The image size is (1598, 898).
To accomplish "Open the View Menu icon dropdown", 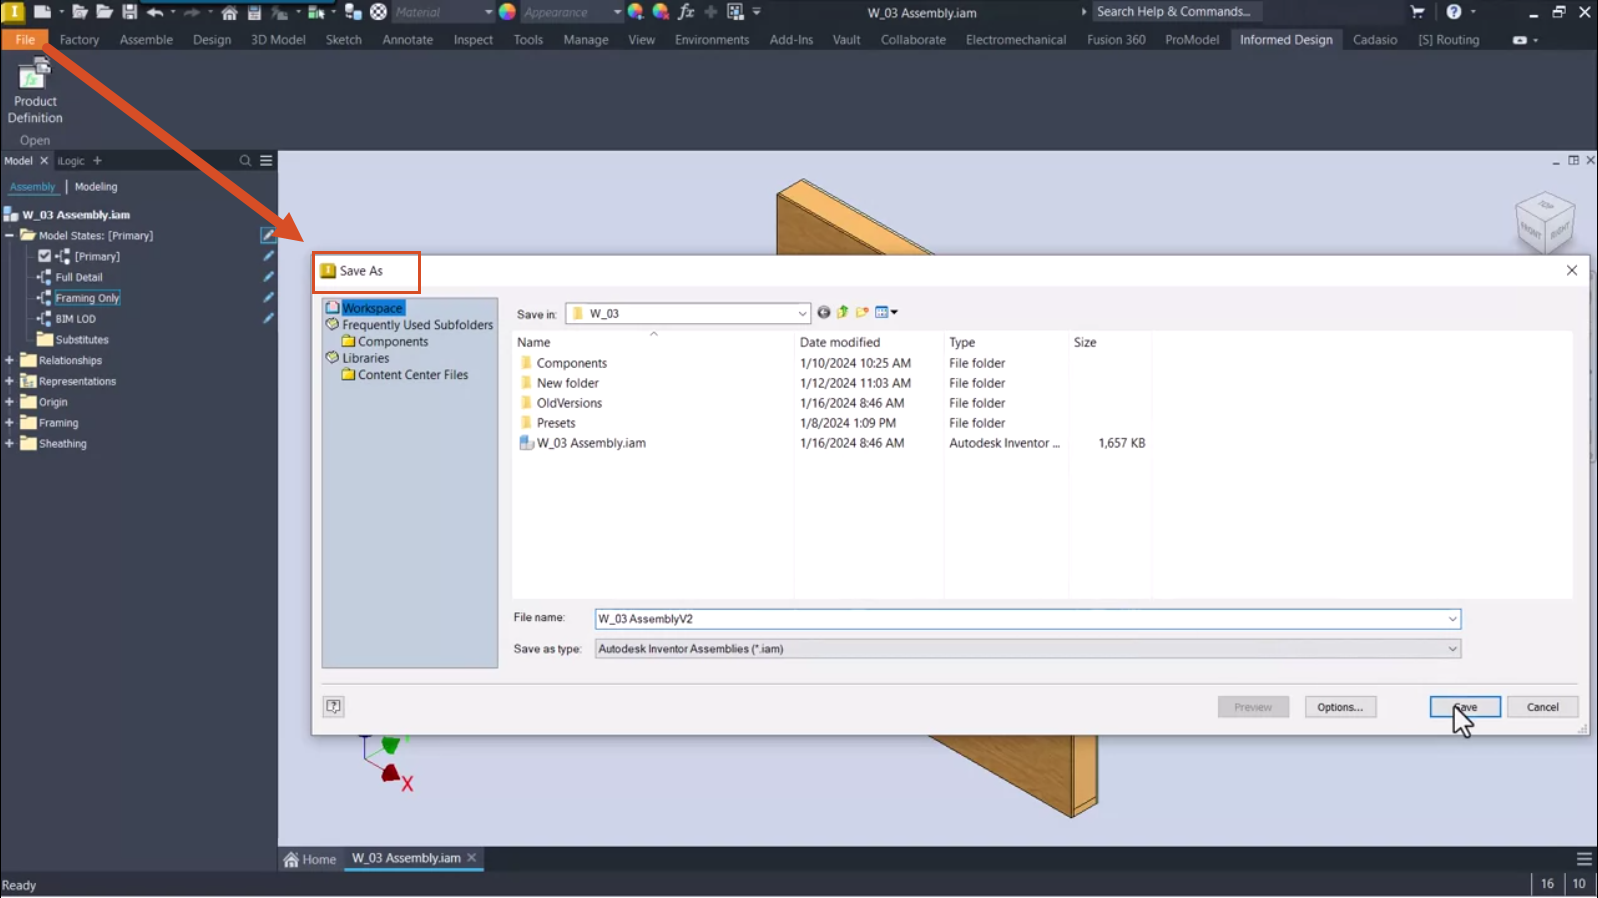I will point(886,312).
